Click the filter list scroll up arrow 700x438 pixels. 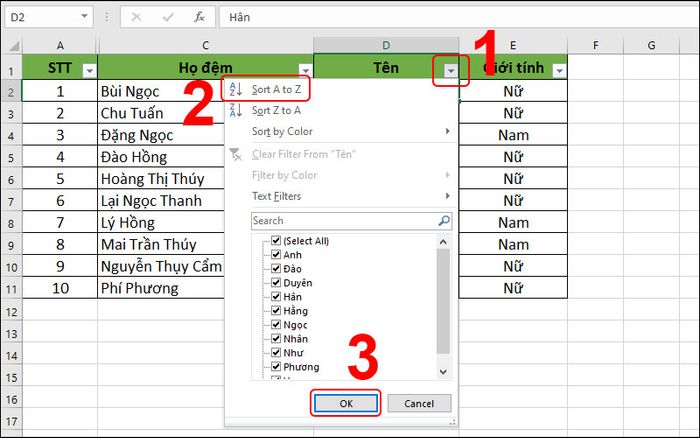coord(443,242)
